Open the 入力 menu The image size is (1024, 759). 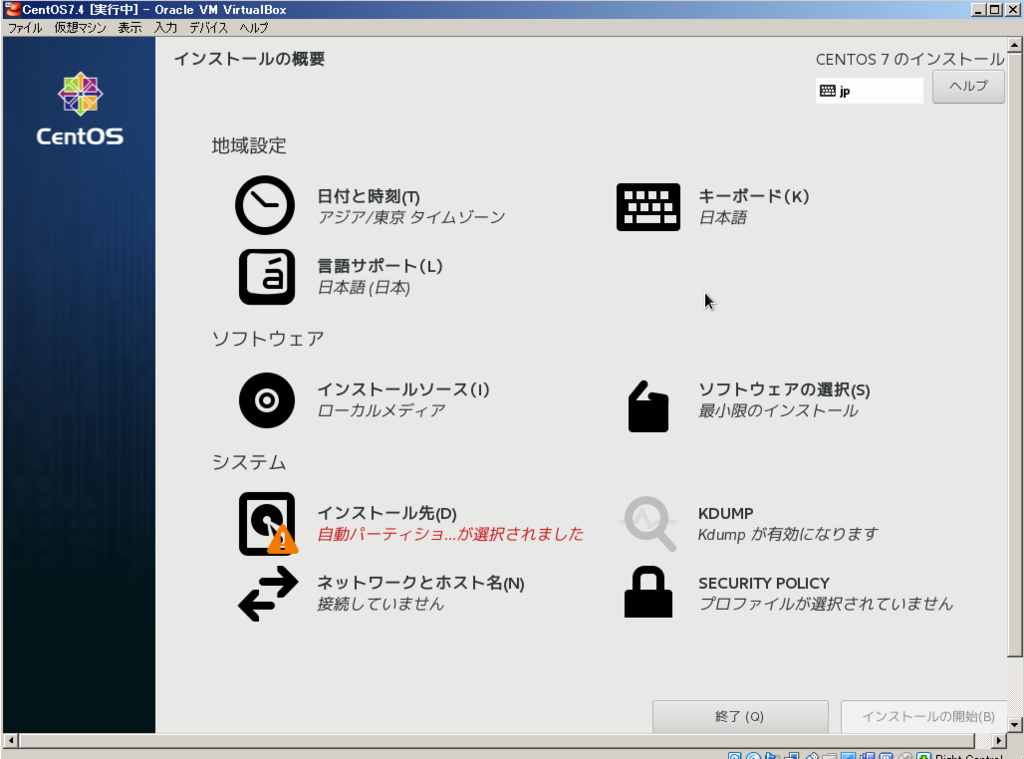[x=165, y=27]
